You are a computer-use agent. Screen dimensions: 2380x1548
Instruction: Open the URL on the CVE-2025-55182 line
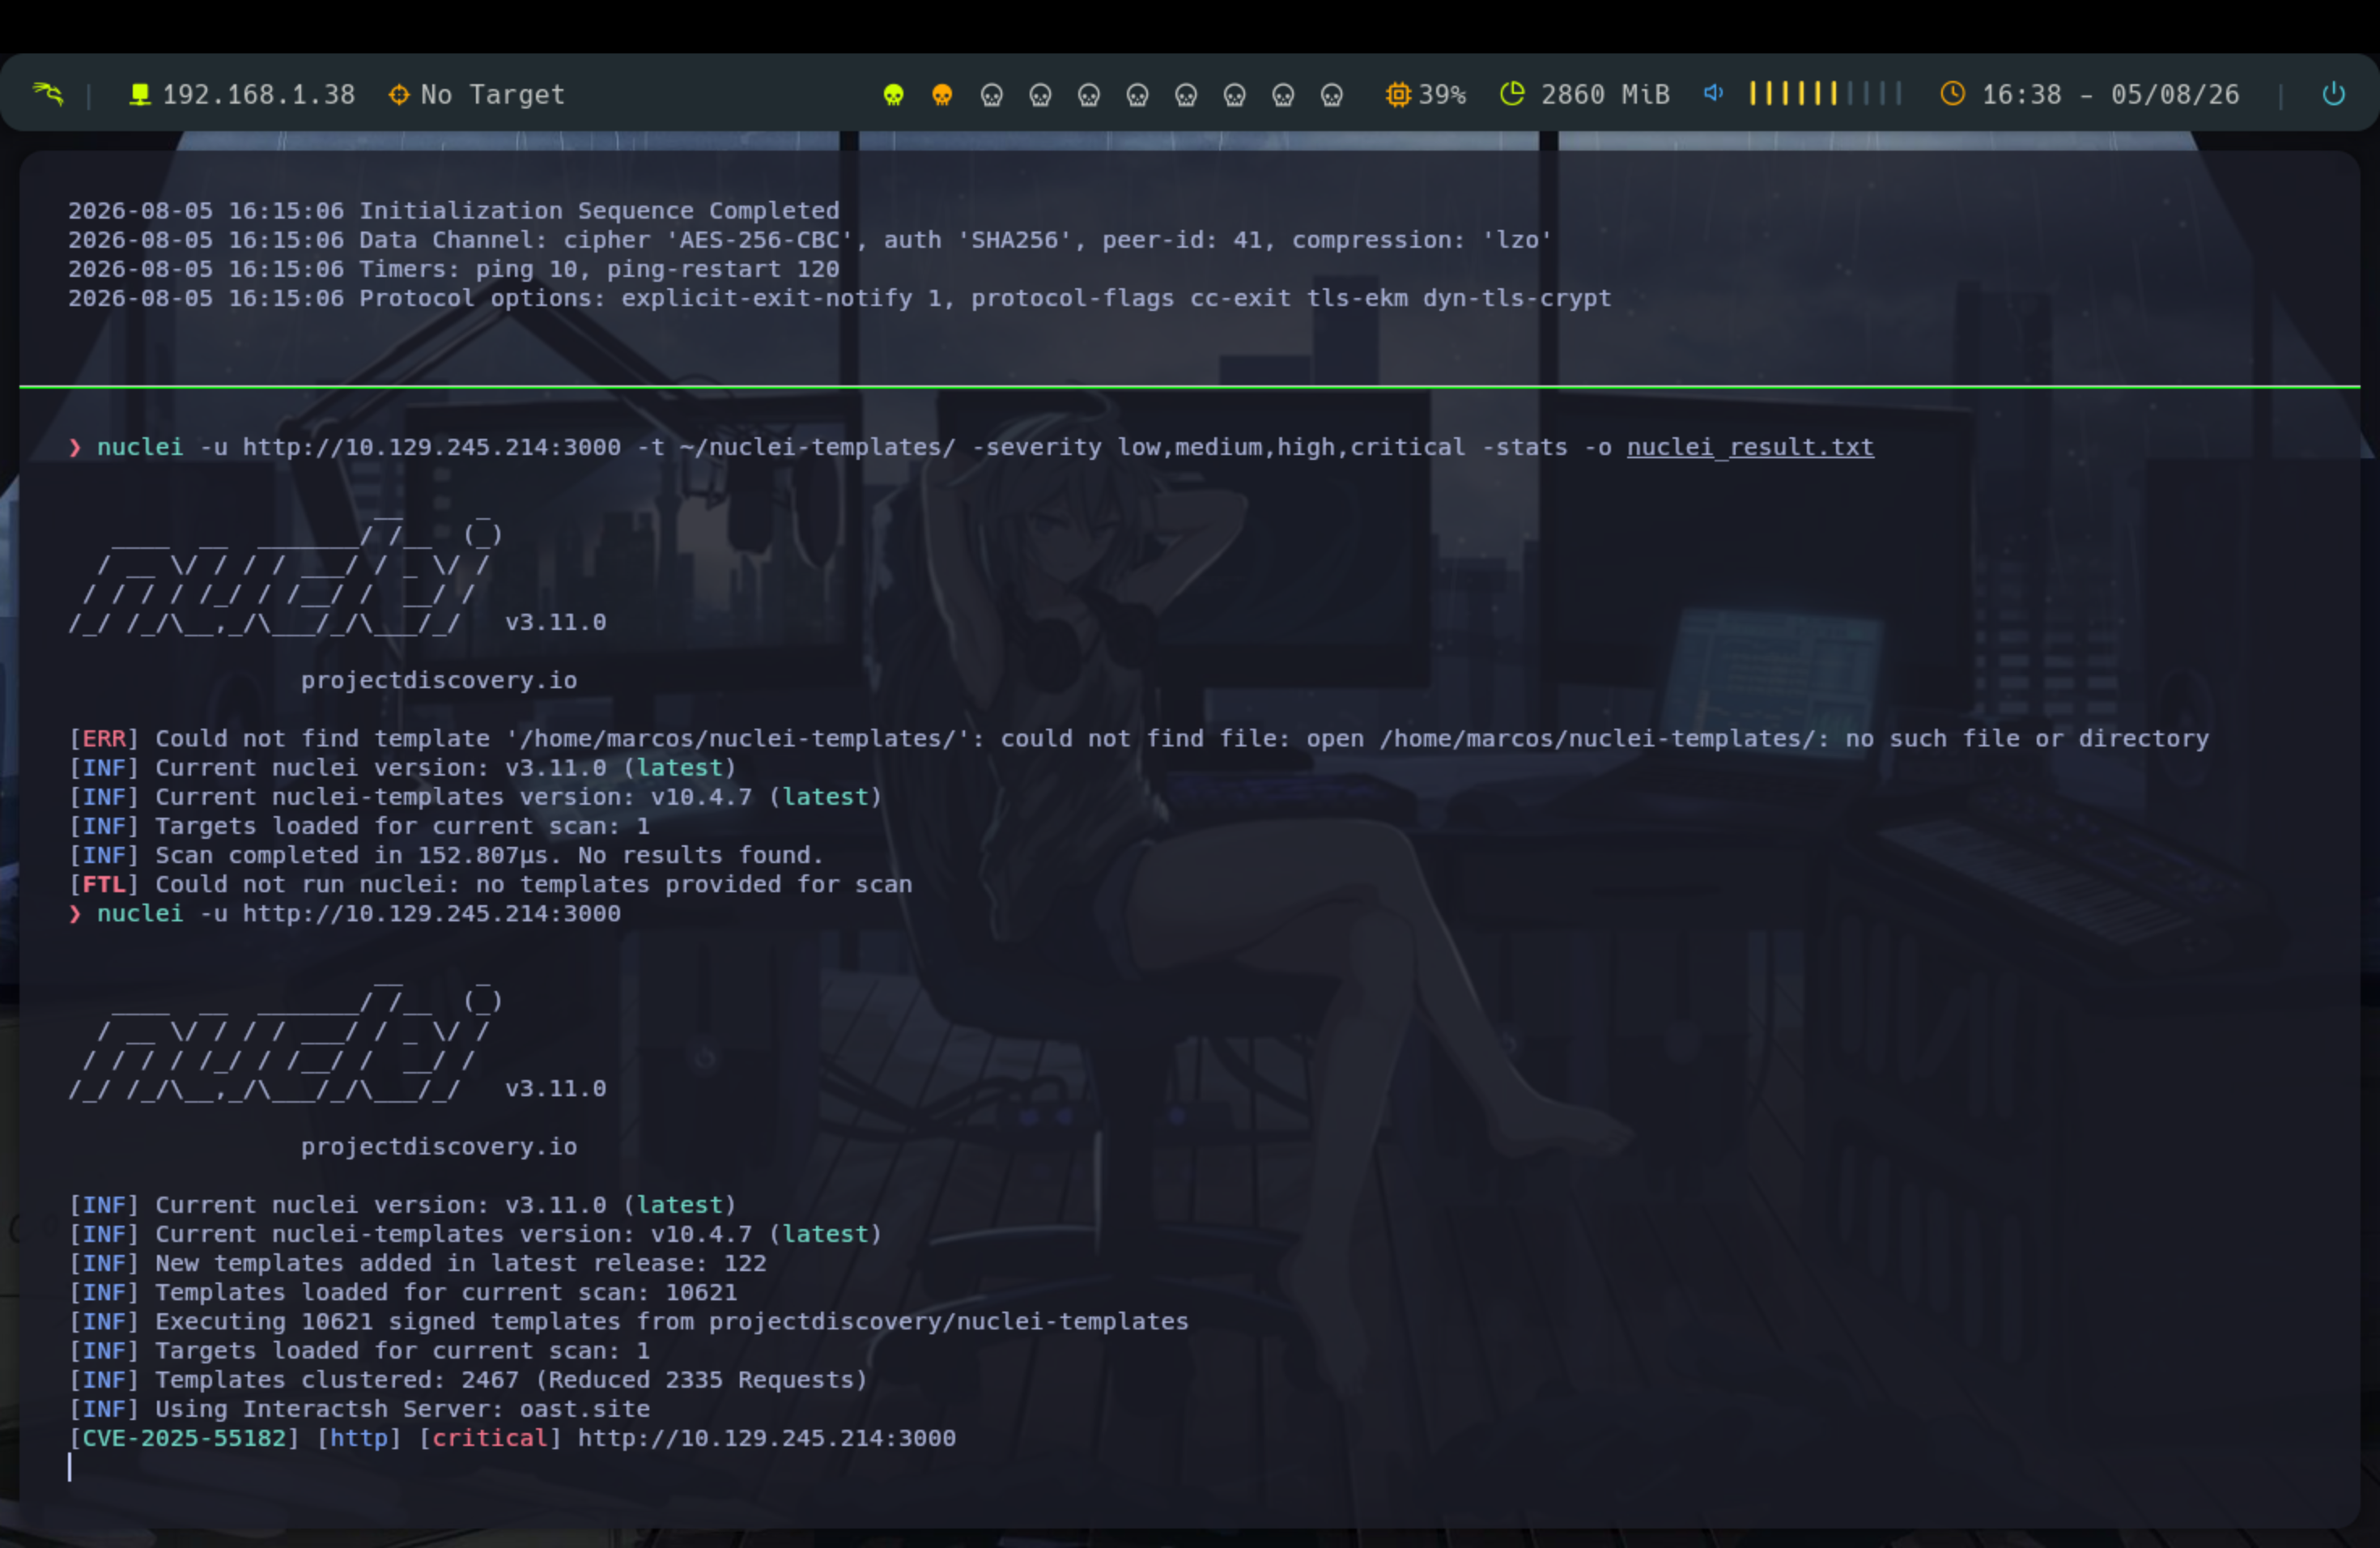(767, 1439)
